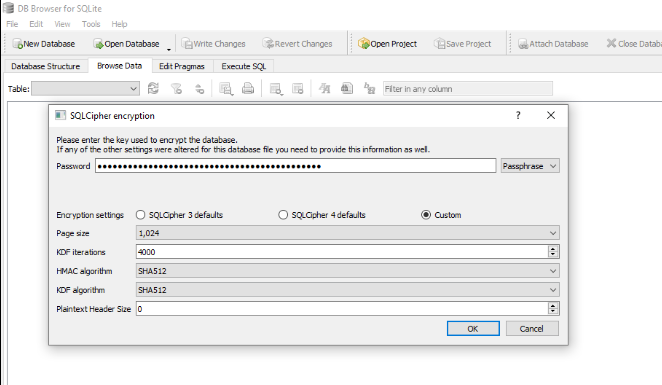
Task: Expand the Open Database recent-files arrow
Action: (168, 49)
